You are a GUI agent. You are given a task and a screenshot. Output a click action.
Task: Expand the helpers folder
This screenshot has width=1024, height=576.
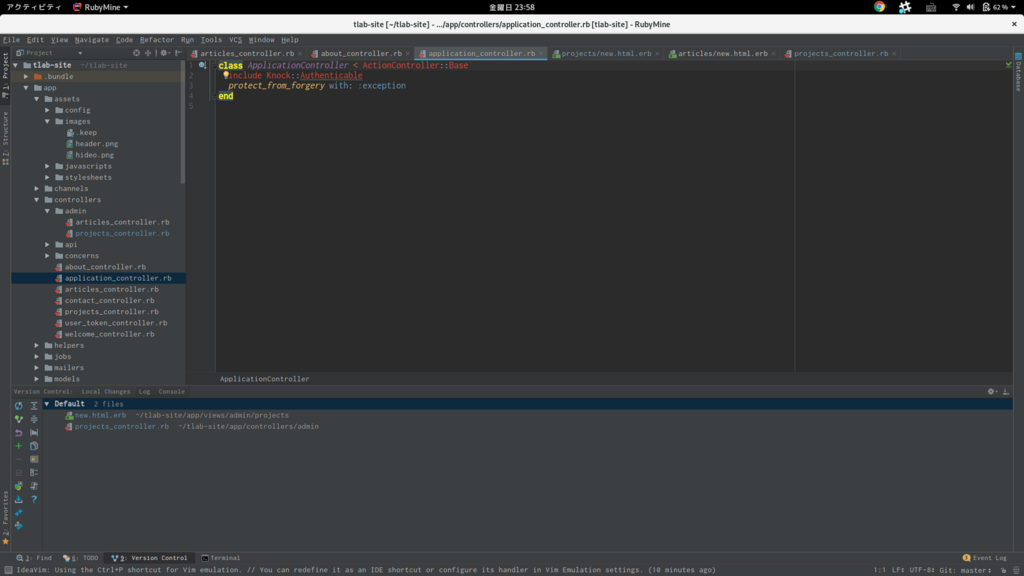[x=37, y=345]
